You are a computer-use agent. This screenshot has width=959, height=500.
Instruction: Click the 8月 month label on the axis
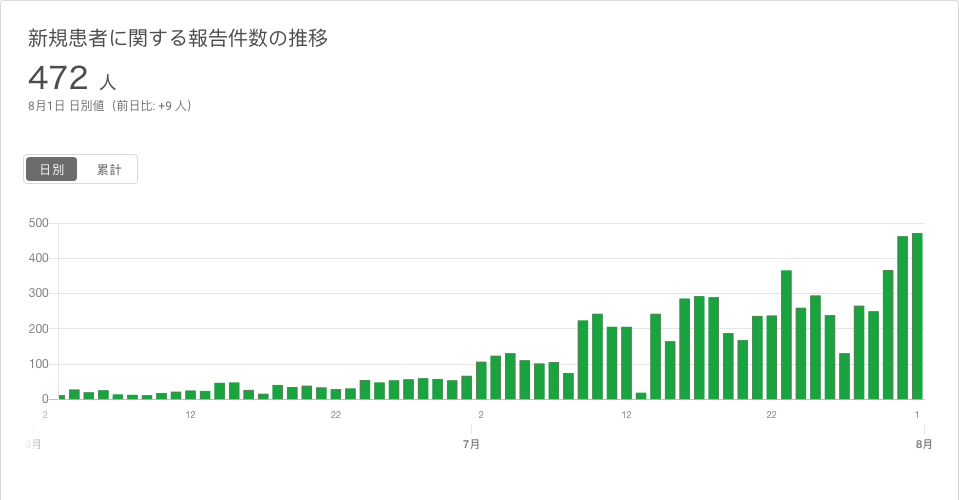[924, 444]
